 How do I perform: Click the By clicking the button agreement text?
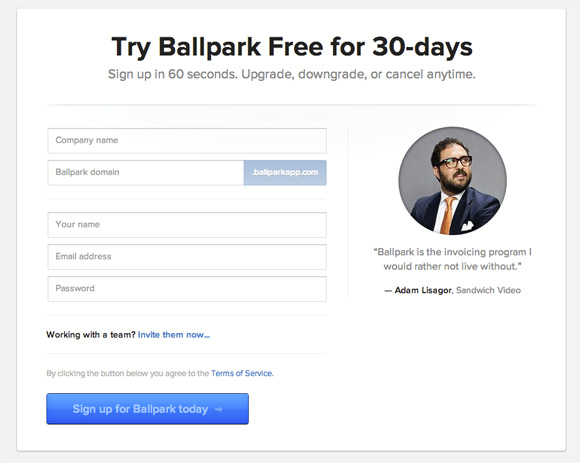[128, 373]
